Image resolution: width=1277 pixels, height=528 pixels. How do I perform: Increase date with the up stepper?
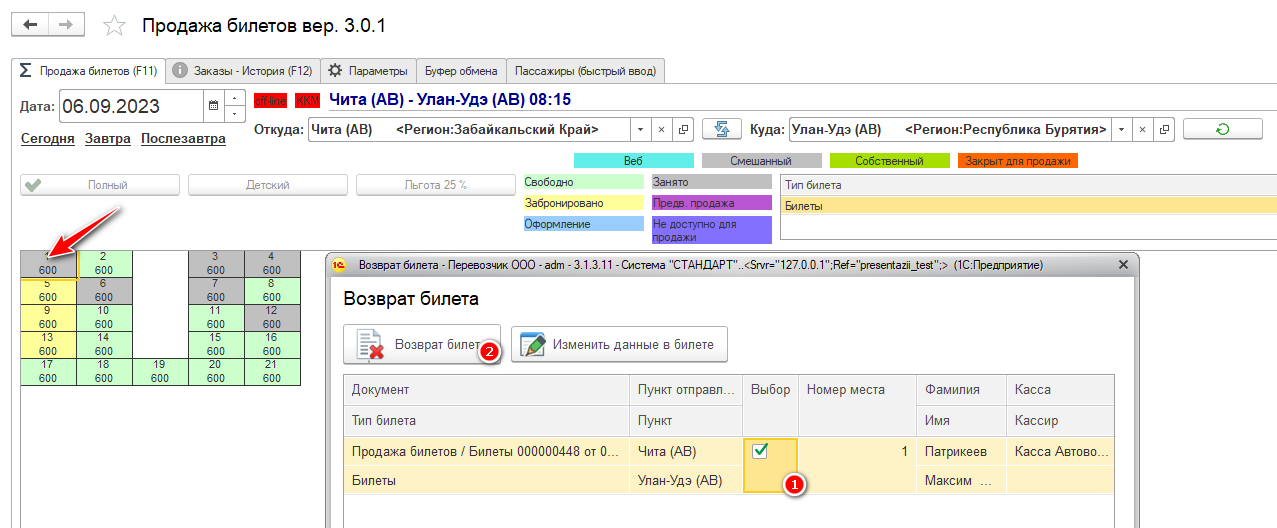point(235,97)
